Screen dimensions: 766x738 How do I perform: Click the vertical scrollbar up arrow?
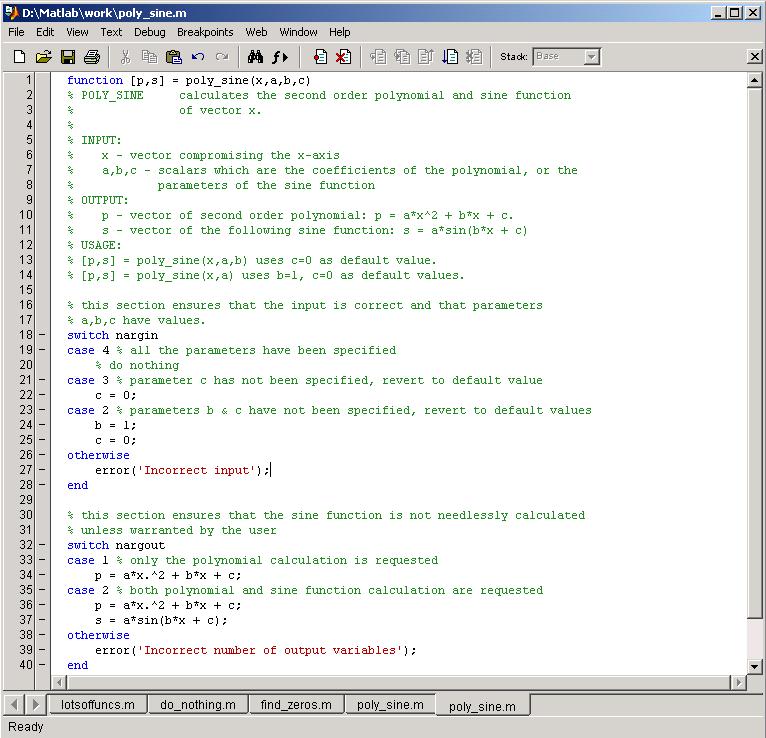754,80
